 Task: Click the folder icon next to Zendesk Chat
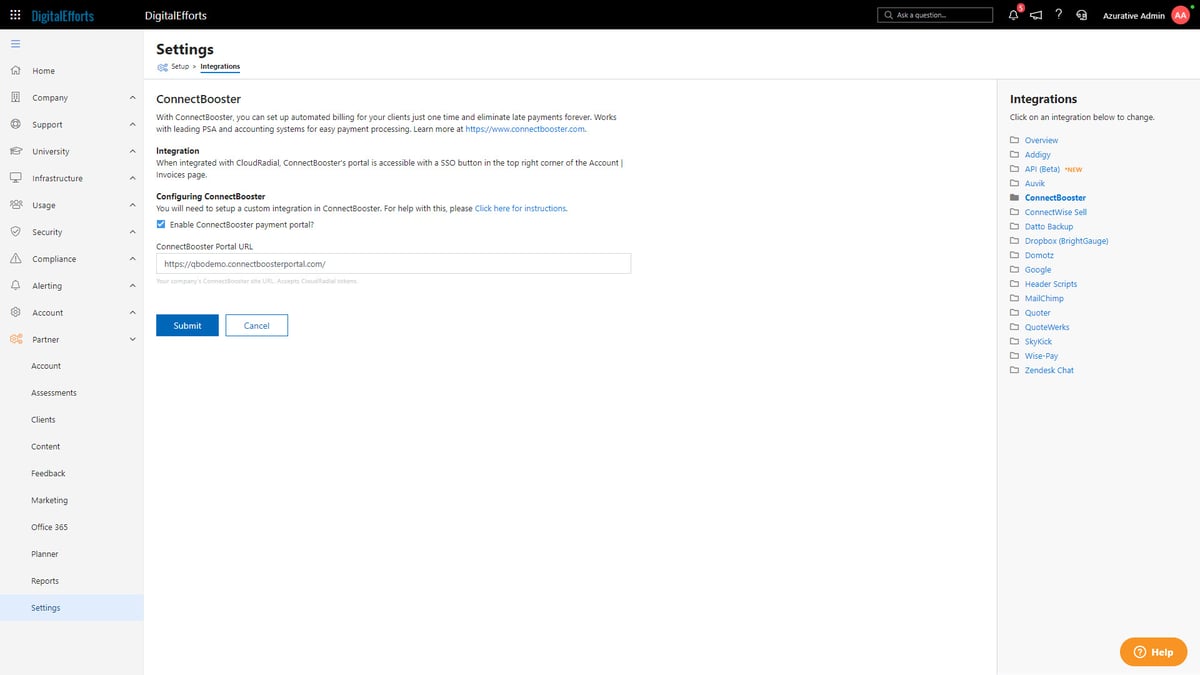pyautogui.click(x=1014, y=370)
